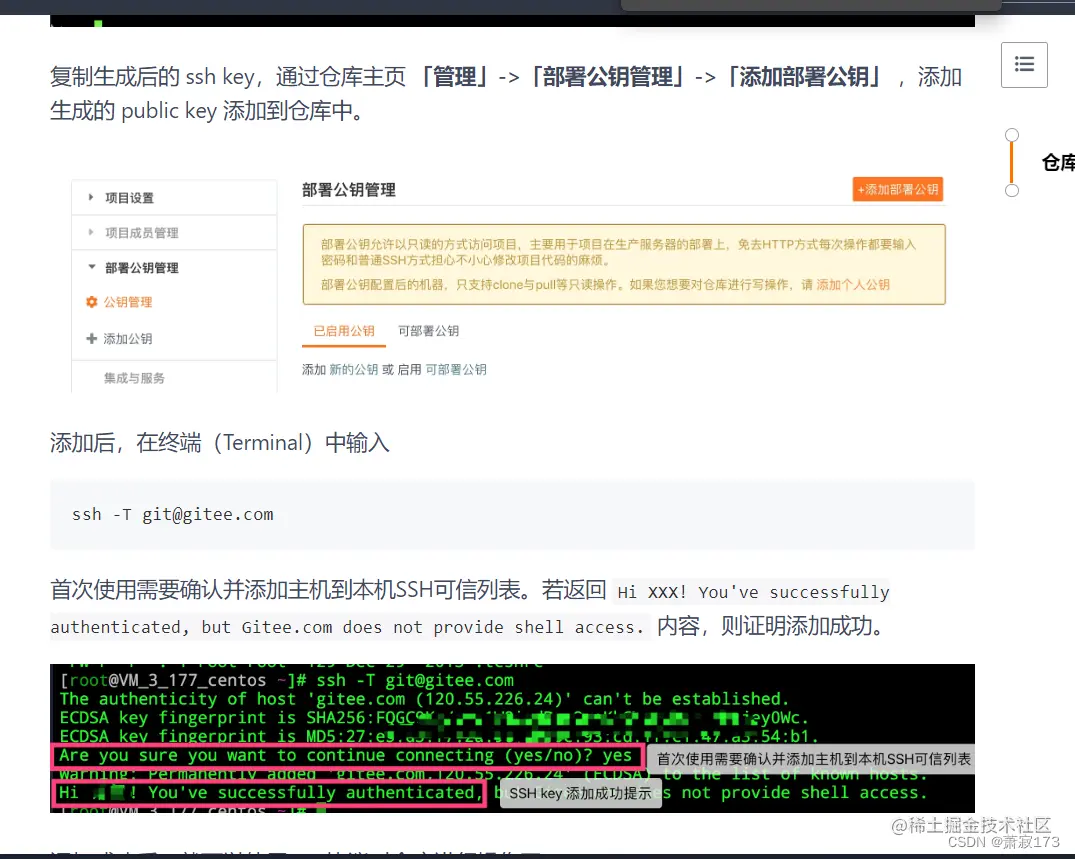This screenshot has width=1075, height=859.
Task: Click the 仓库 anchor in right navigation
Action: click(x=1057, y=163)
